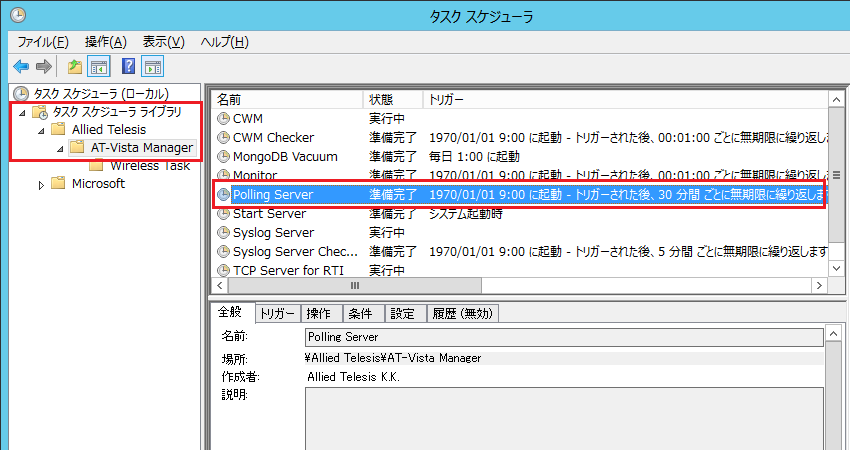Toggle the console tree pane icon
This screenshot has height=450, width=850.
pos(100,67)
